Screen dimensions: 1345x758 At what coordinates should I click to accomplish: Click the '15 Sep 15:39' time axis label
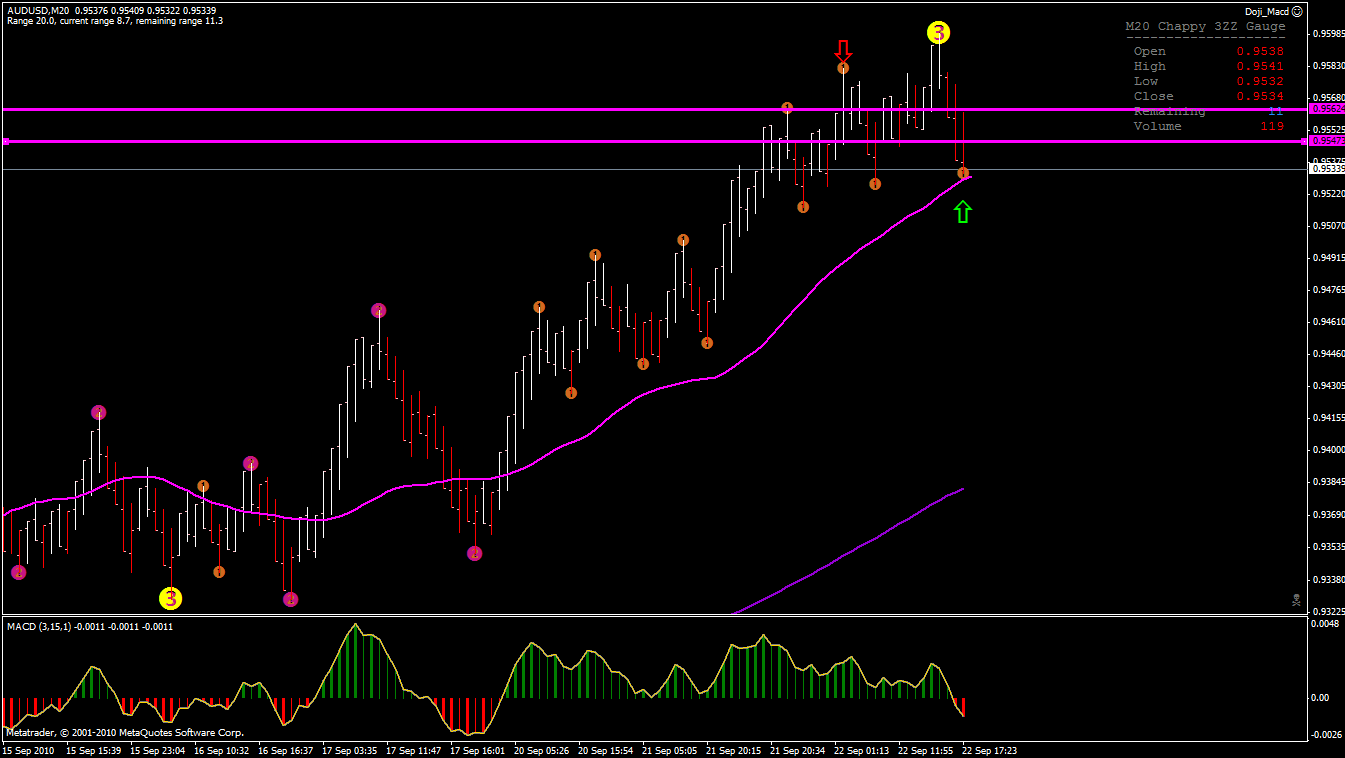click(x=94, y=750)
